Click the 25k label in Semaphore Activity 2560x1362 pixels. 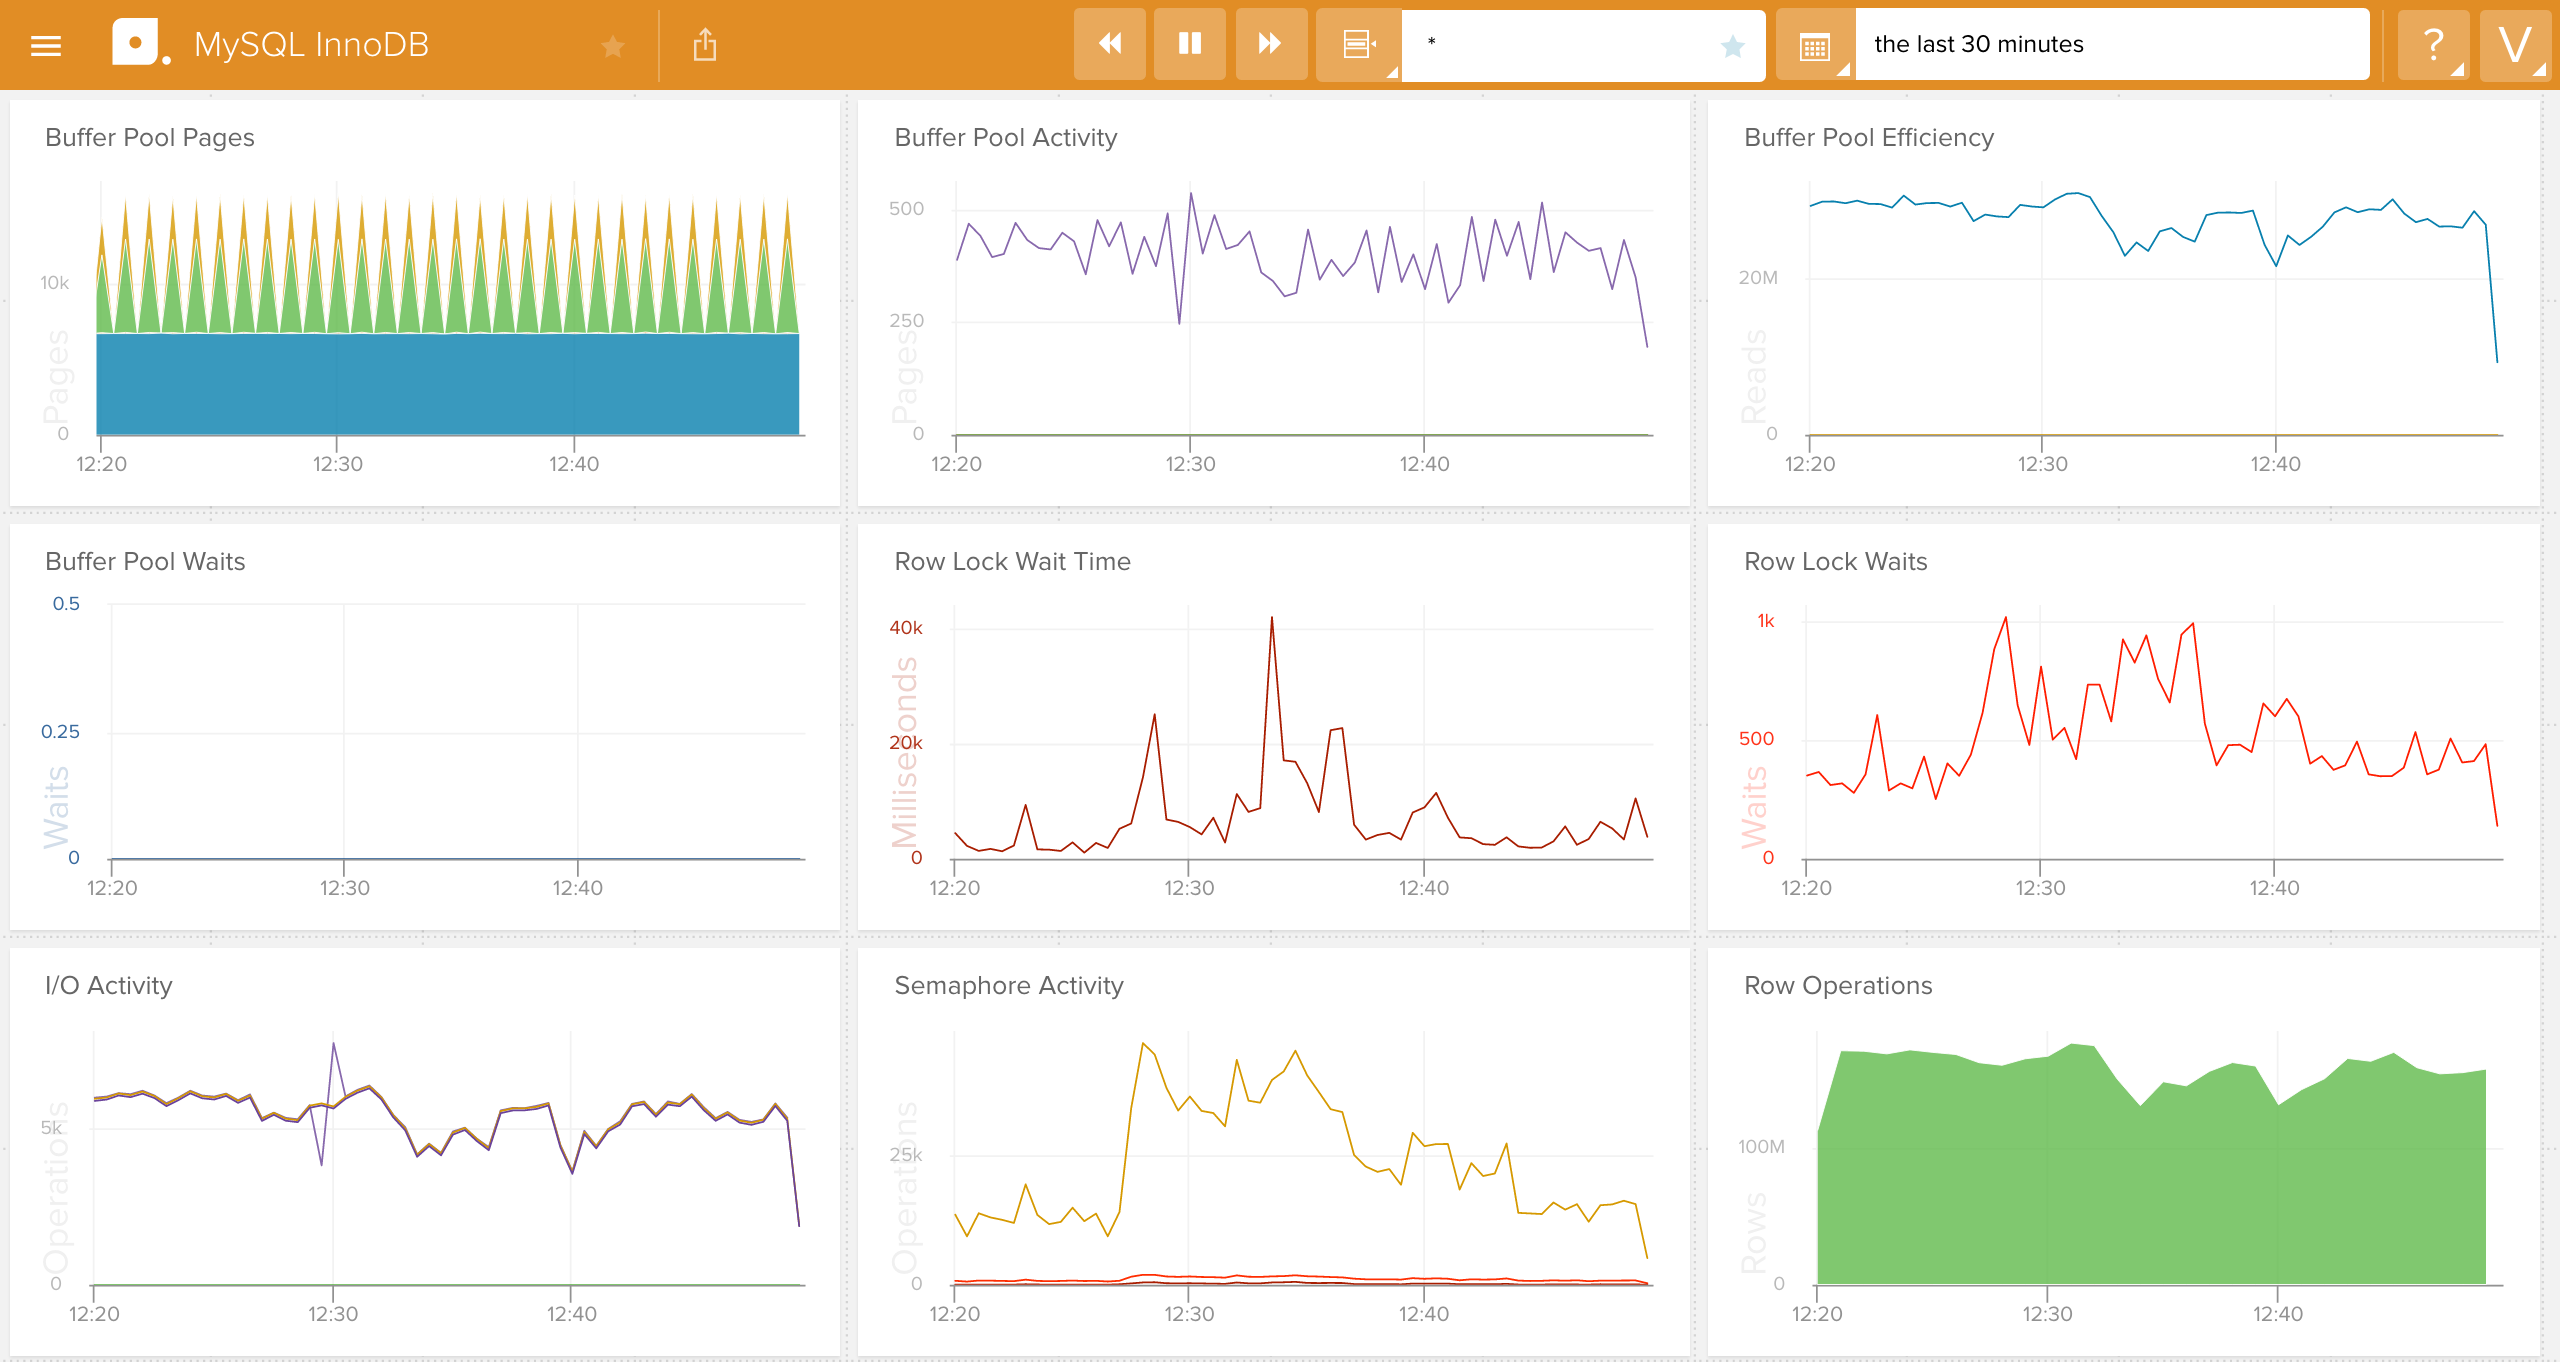pos(906,1155)
